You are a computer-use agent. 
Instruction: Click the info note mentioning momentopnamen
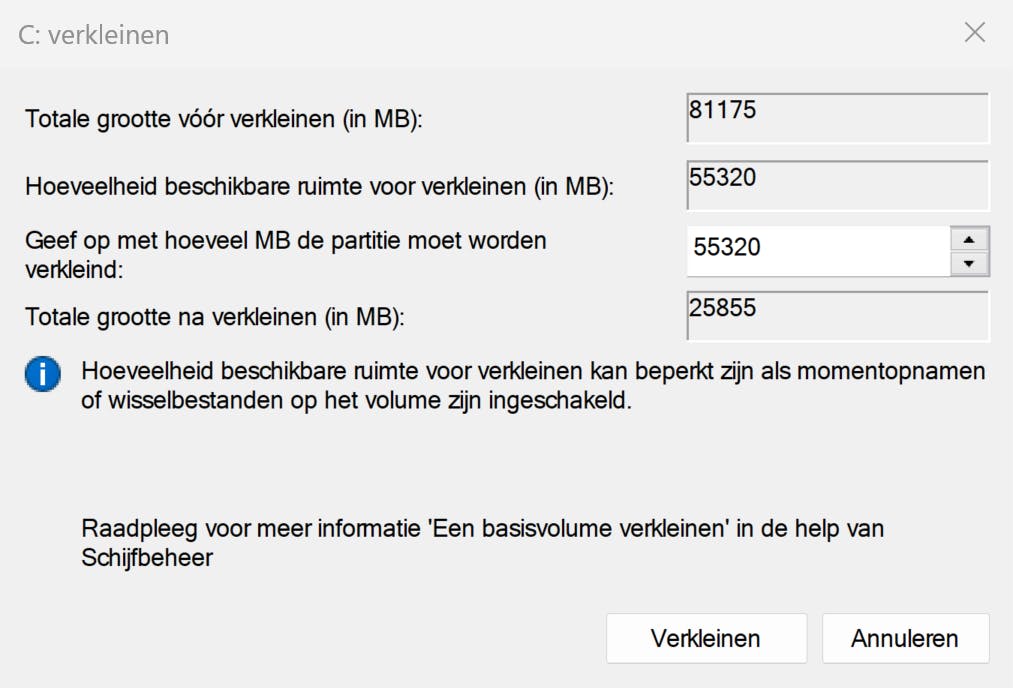click(x=533, y=372)
